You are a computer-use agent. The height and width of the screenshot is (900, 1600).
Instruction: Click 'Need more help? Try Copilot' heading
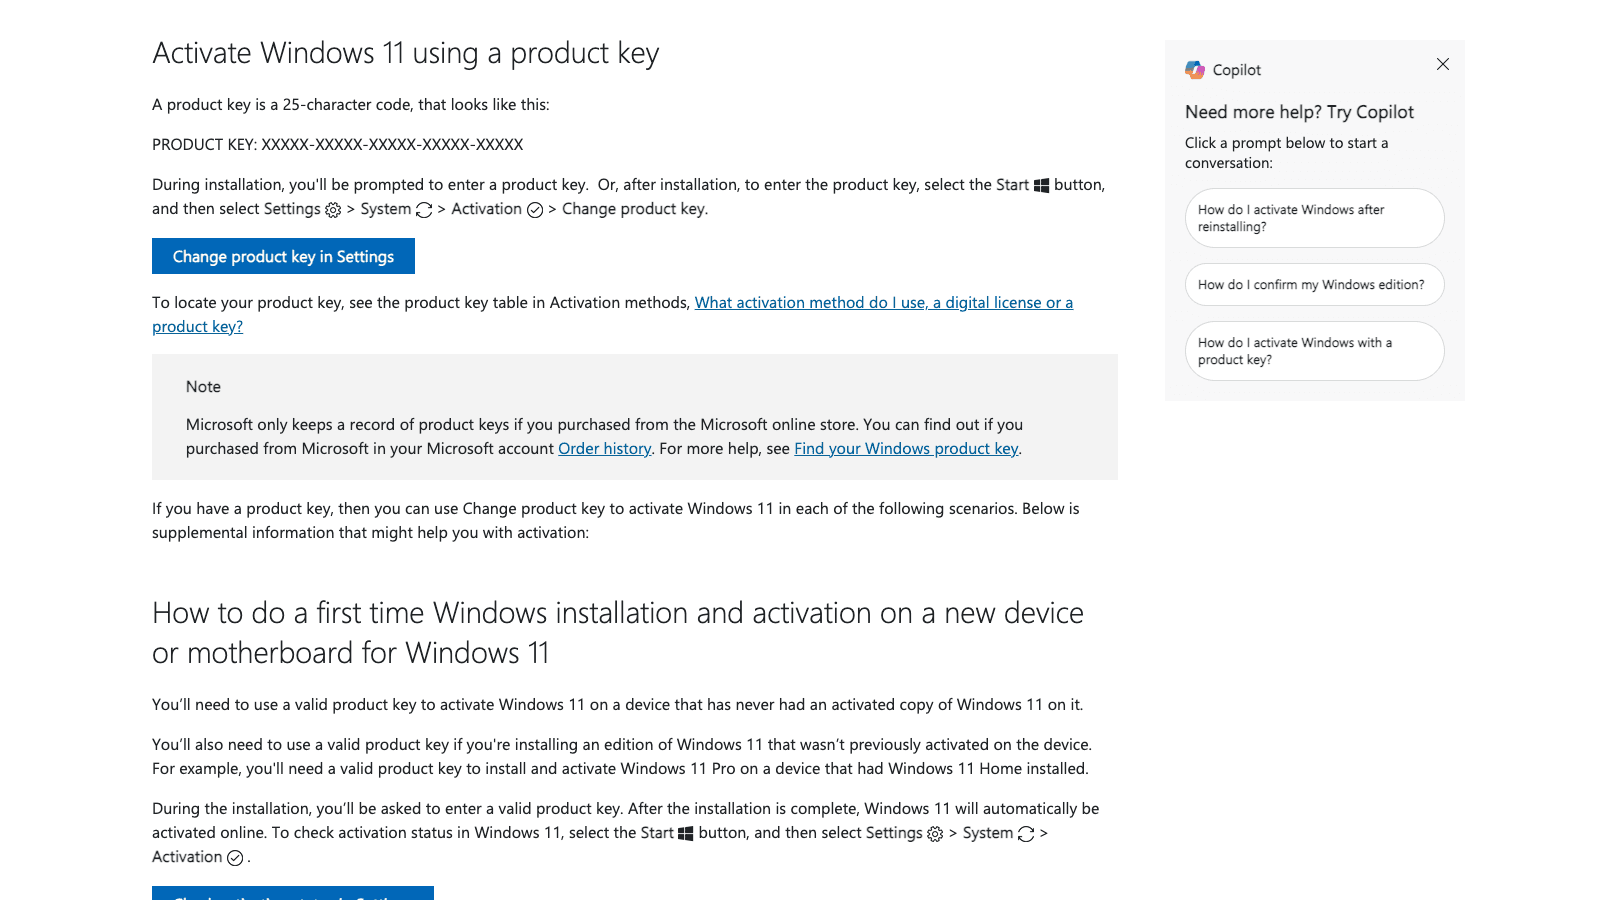pos(1299,112)
